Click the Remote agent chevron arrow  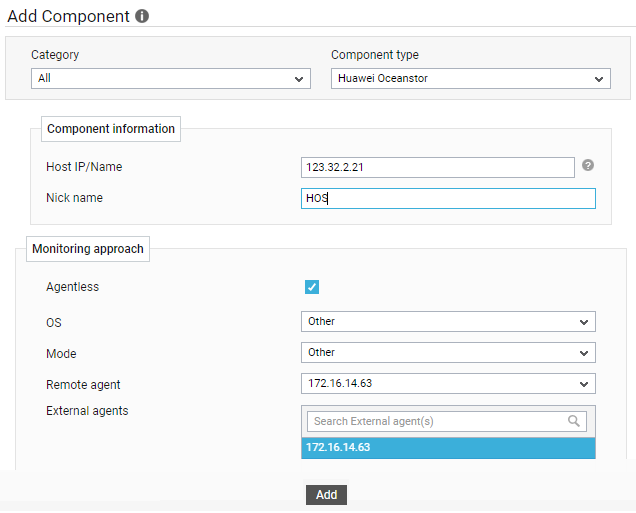584,384
